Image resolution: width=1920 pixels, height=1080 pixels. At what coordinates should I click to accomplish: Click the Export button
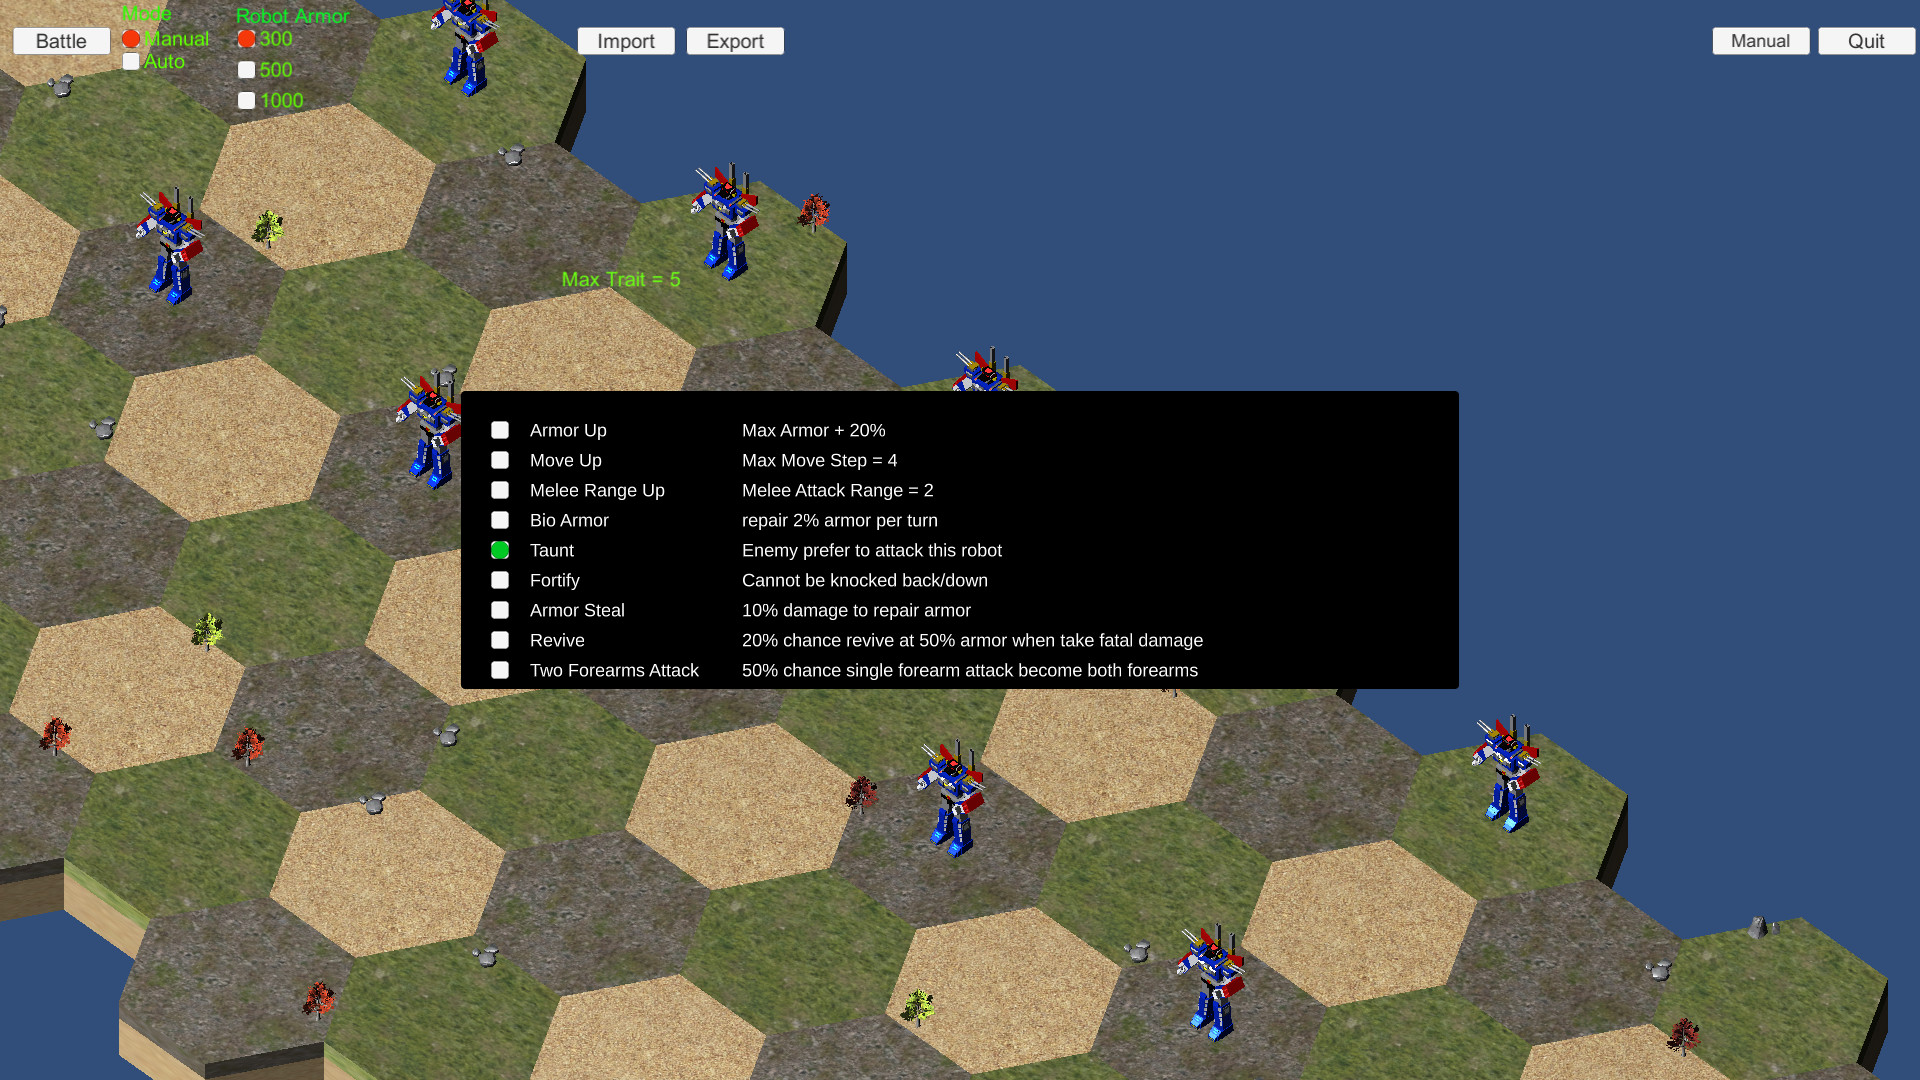[x=736, y=41]
